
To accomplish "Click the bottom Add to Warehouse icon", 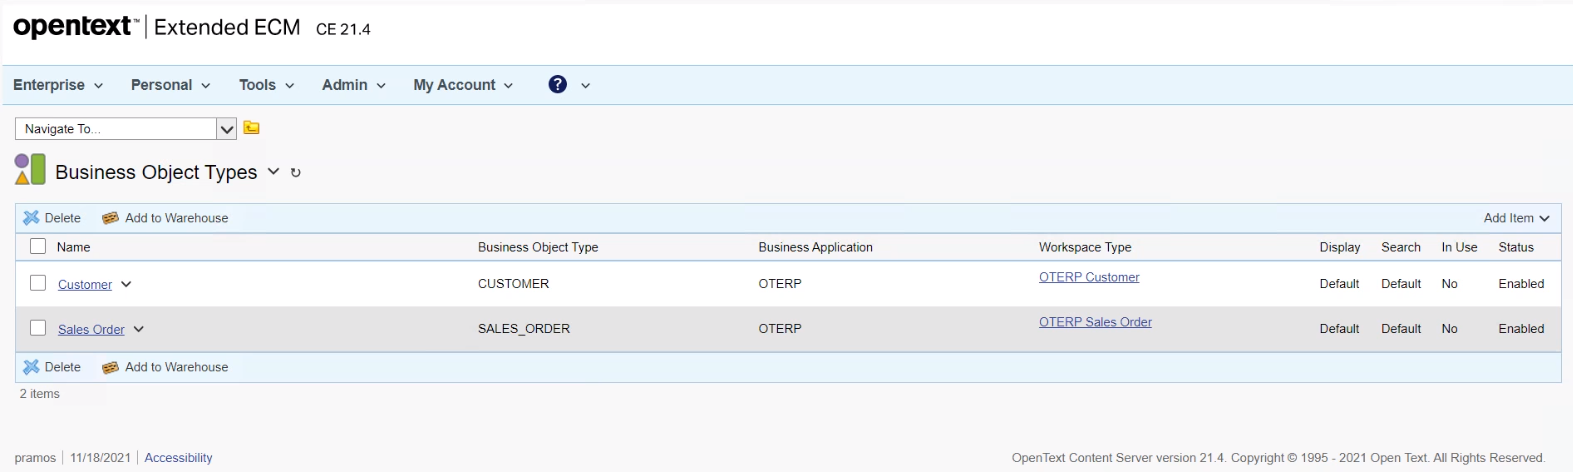I will [111, 367].
